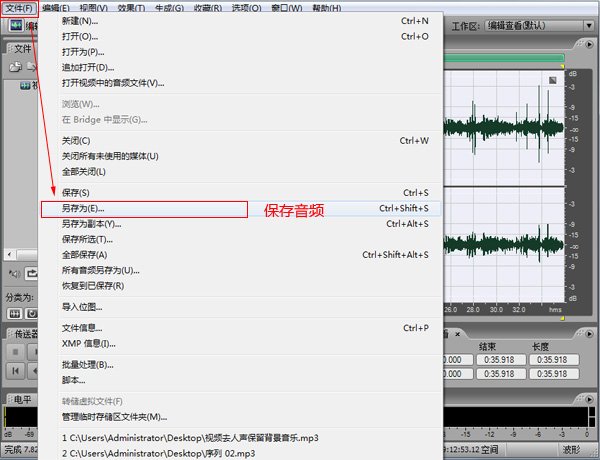Screen dimensions: 600x460
Task: Click first-row 结束 field 0:35.918
Action: point(499,360)
